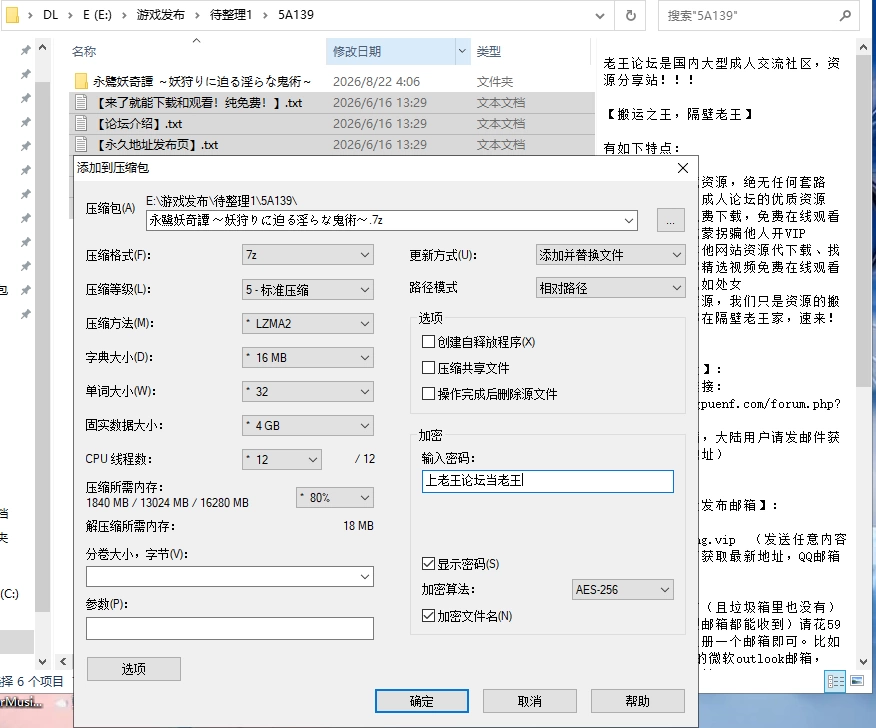Expand memory usage 80% dropdown

[x=335, y=497]
